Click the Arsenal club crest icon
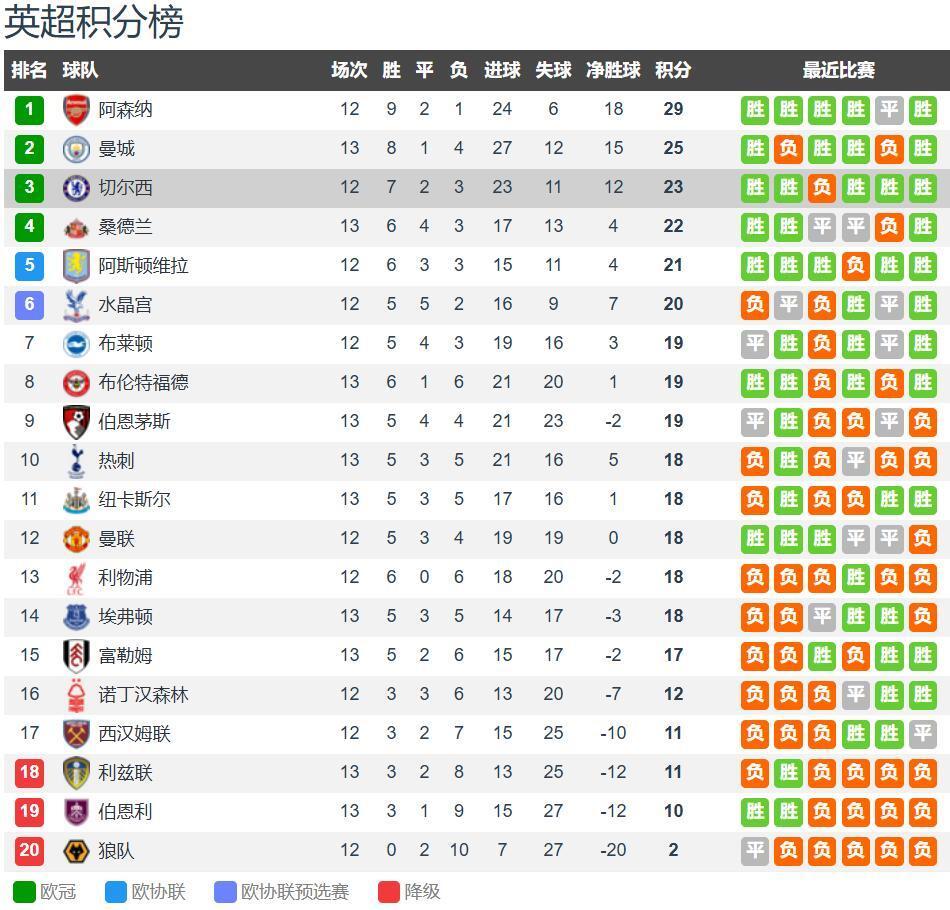Viewport: 950px width, 910px height. pos(76,109)
